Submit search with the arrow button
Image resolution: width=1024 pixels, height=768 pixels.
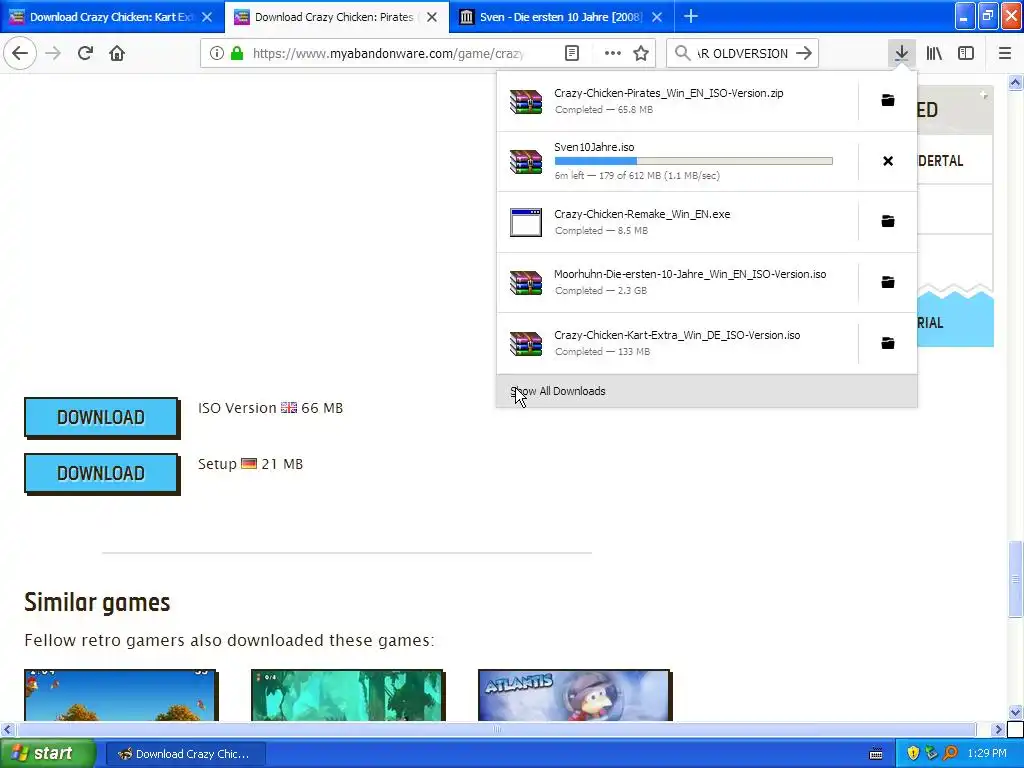click(x=804, y=53)
